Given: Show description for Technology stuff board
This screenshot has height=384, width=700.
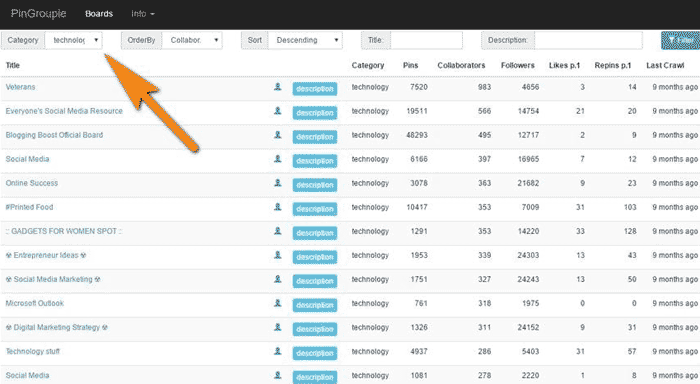Looking at the screenshot, I should pyautogui.click(x=315, y=353).
